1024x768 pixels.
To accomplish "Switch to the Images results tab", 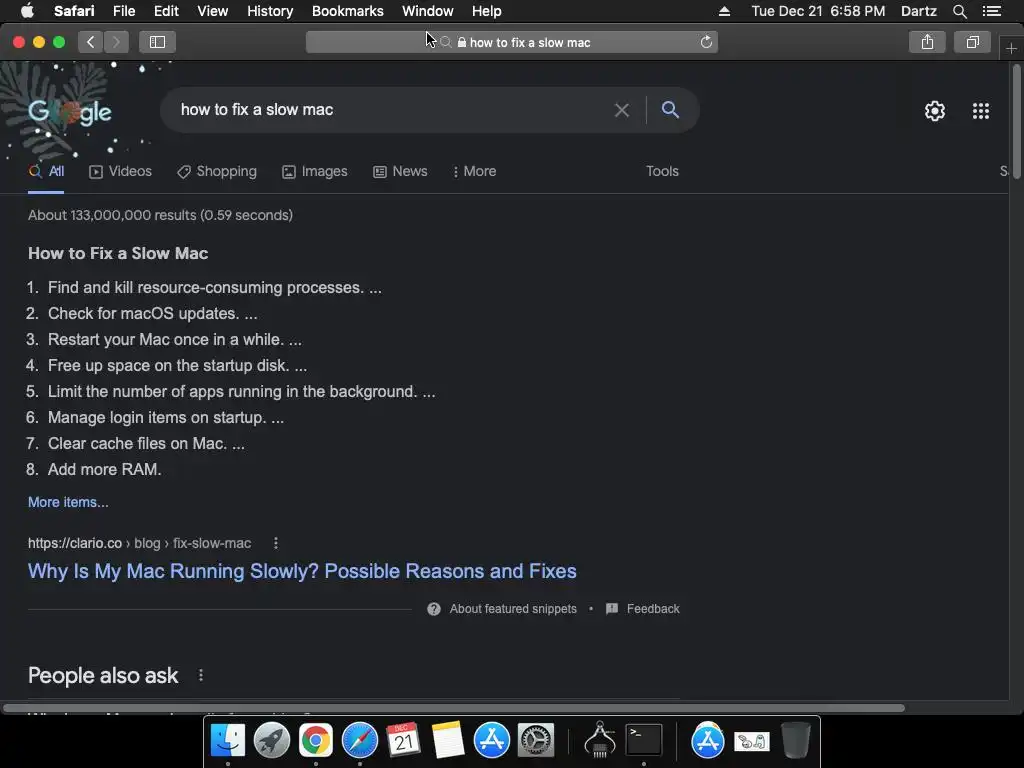I will pos(315,172).
